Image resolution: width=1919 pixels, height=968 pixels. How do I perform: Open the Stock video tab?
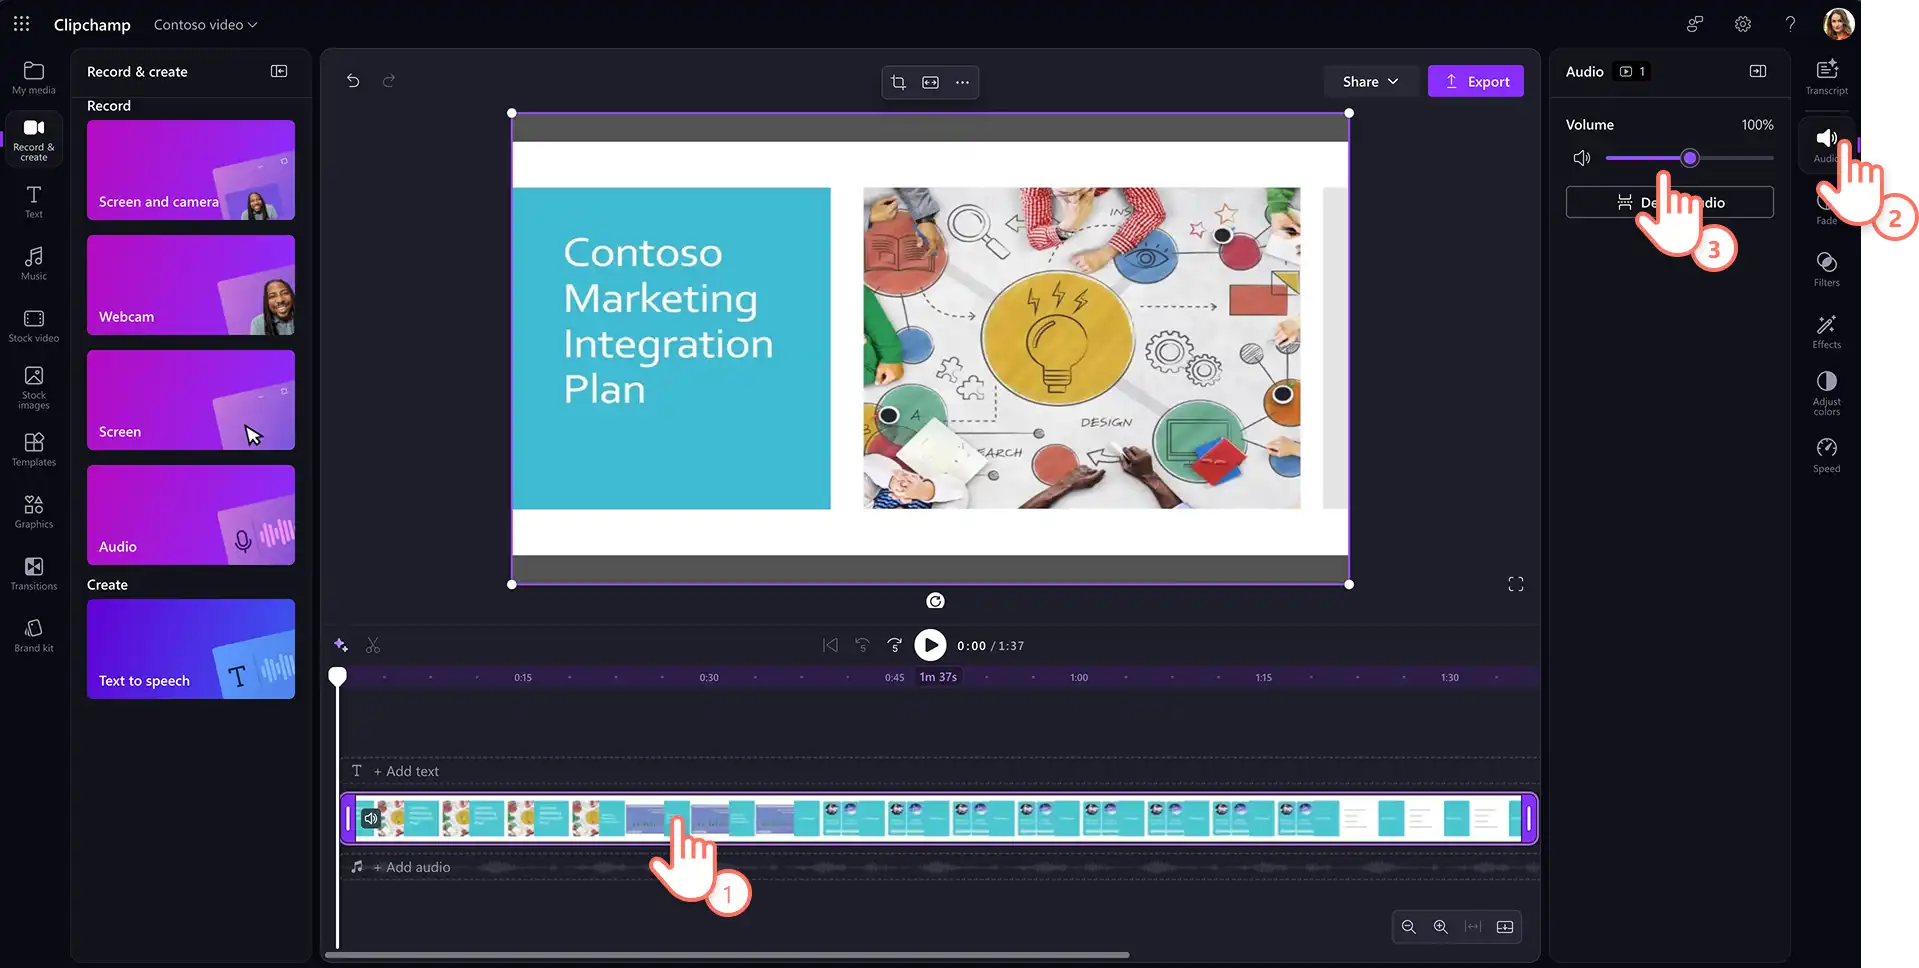coord(33,325)
